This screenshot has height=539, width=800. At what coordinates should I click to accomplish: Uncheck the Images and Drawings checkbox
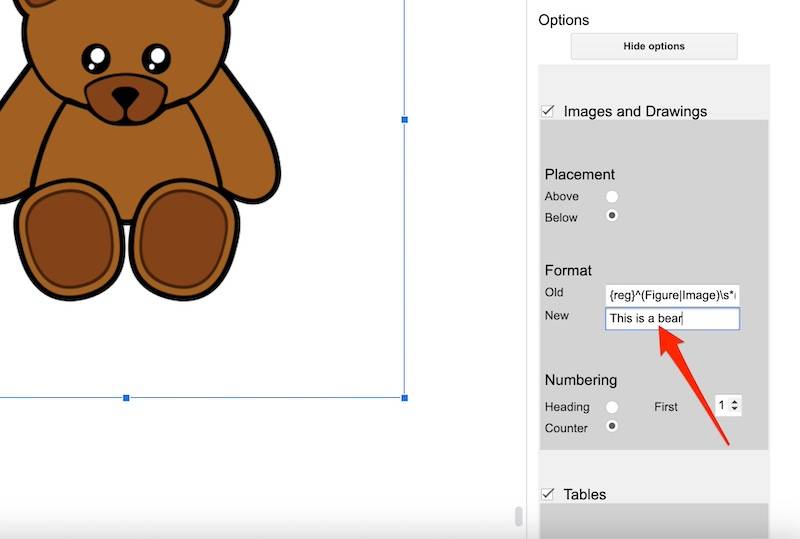point(547,111)
